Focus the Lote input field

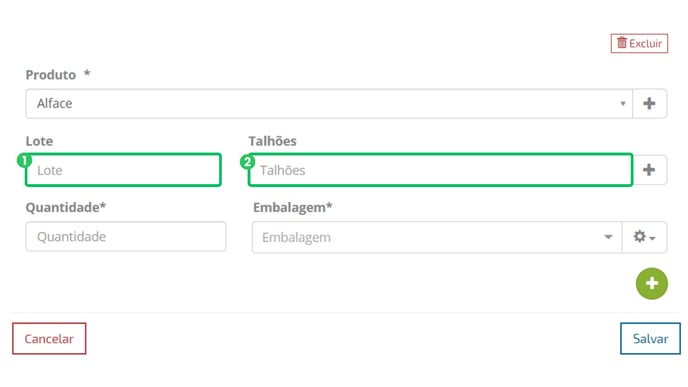(x=123, y=170)
